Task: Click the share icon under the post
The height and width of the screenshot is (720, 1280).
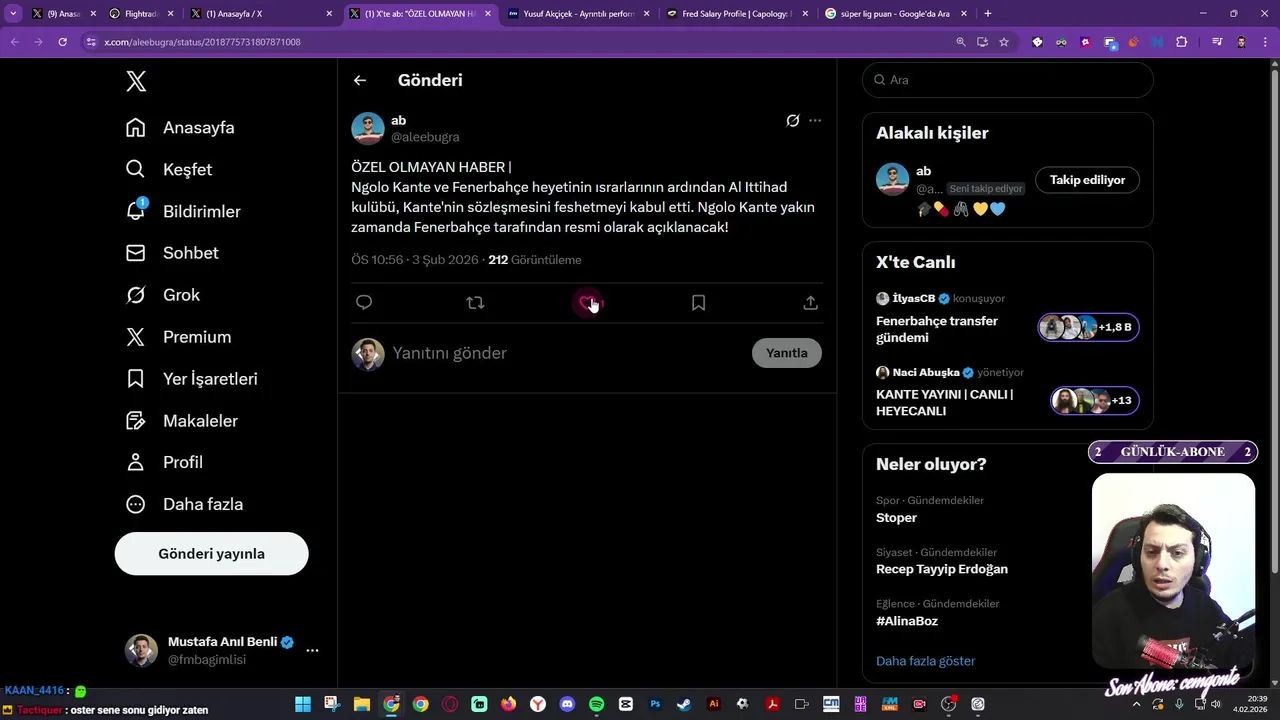Action: pyautogui.click(x=810, y=302)
